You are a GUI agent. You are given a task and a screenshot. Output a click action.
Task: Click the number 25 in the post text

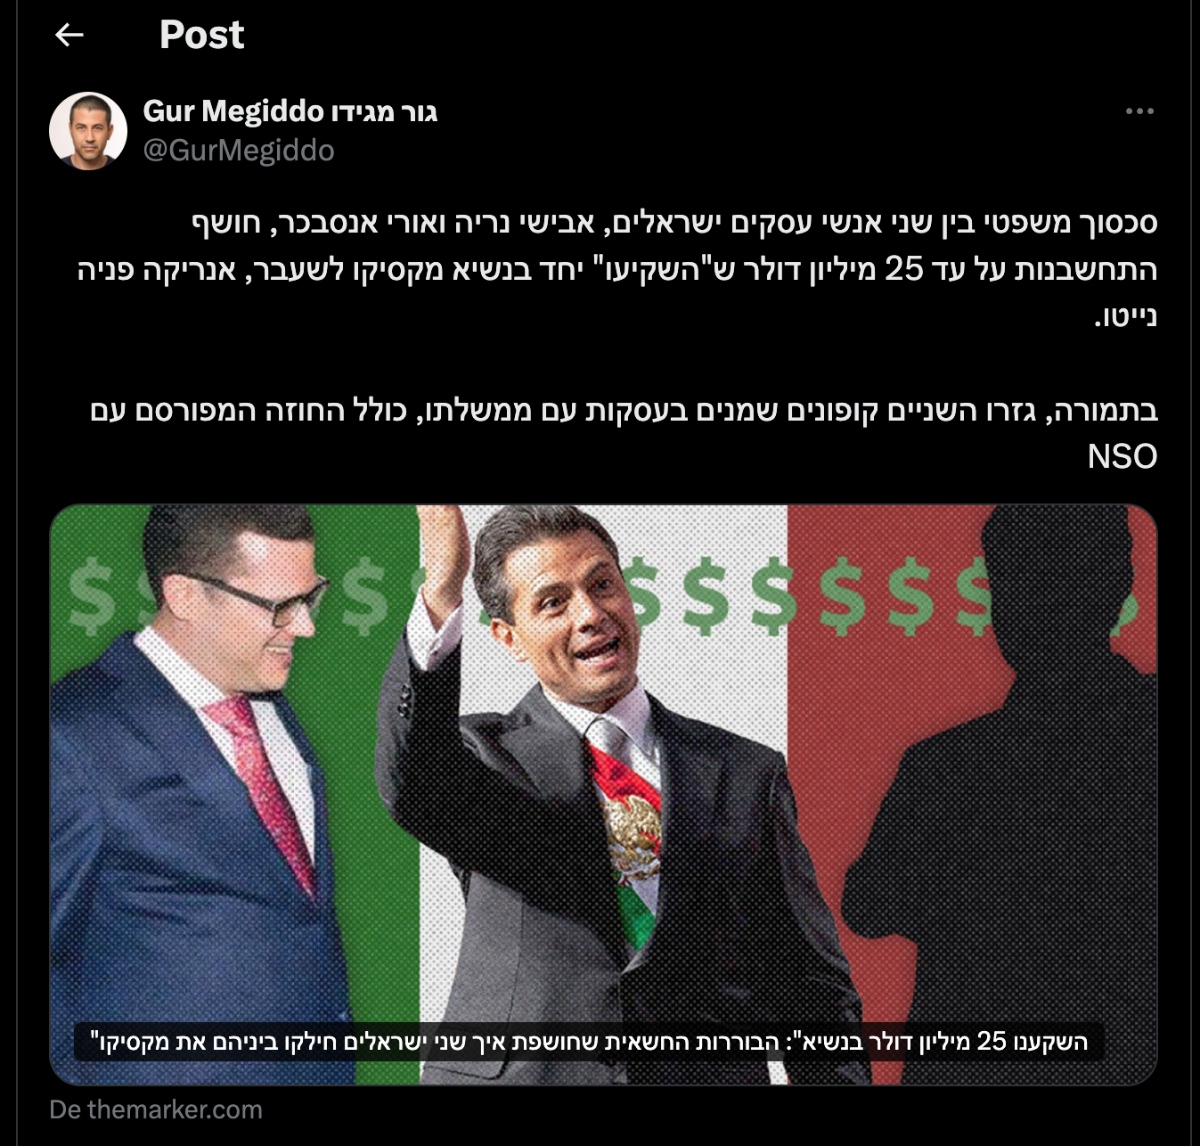click(x=903, y=270)
